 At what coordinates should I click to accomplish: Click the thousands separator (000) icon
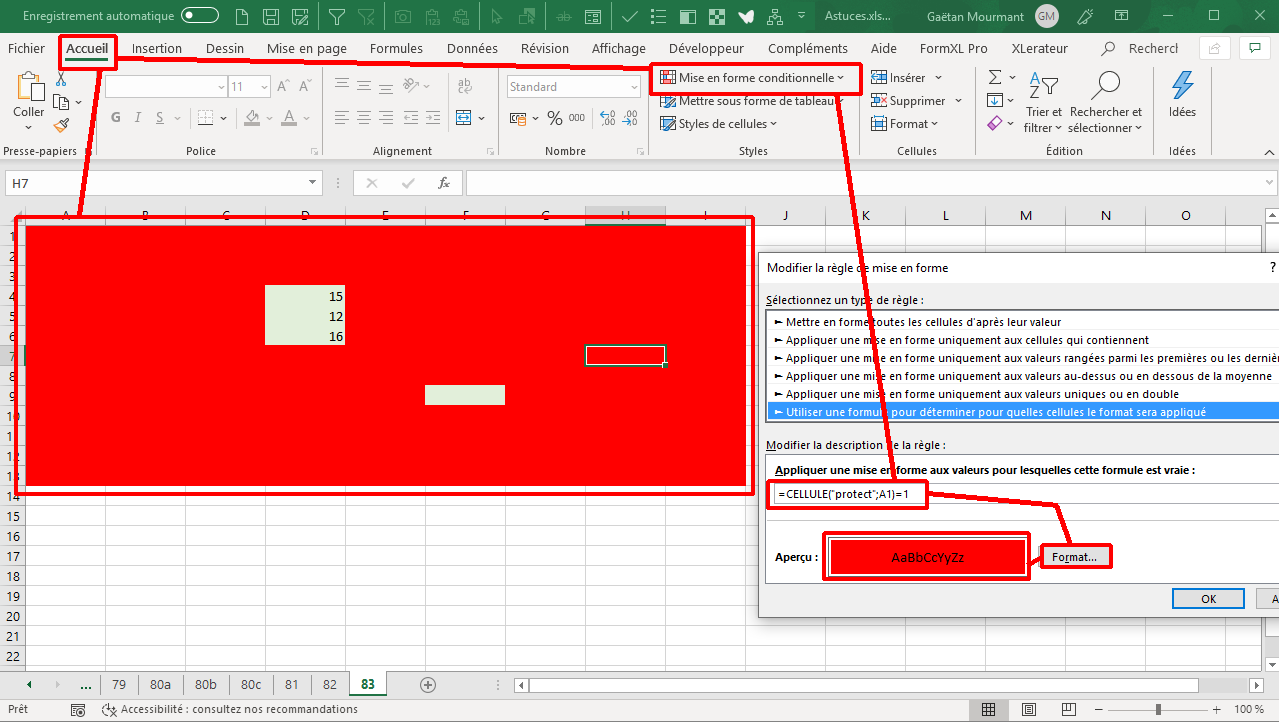pyautogui.click(x=577, y=118)
